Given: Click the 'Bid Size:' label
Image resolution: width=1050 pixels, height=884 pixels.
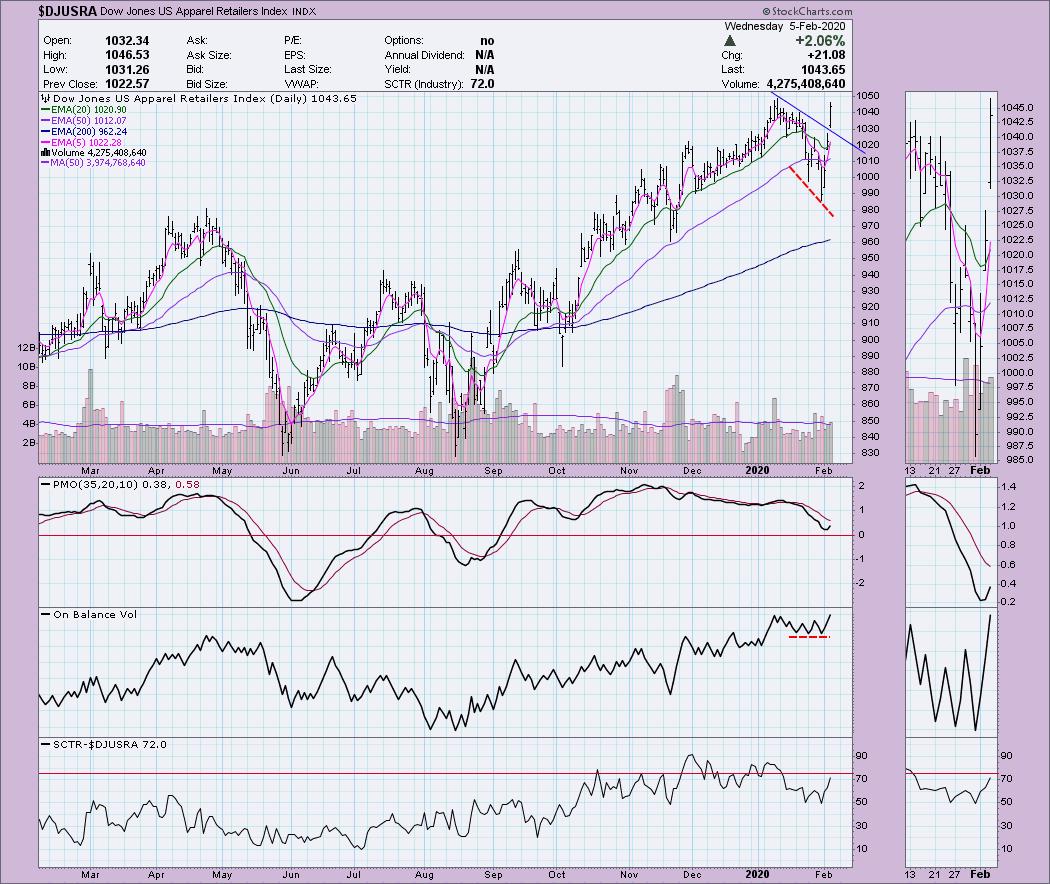Looking at the screenshot, I should pos(207,84).
